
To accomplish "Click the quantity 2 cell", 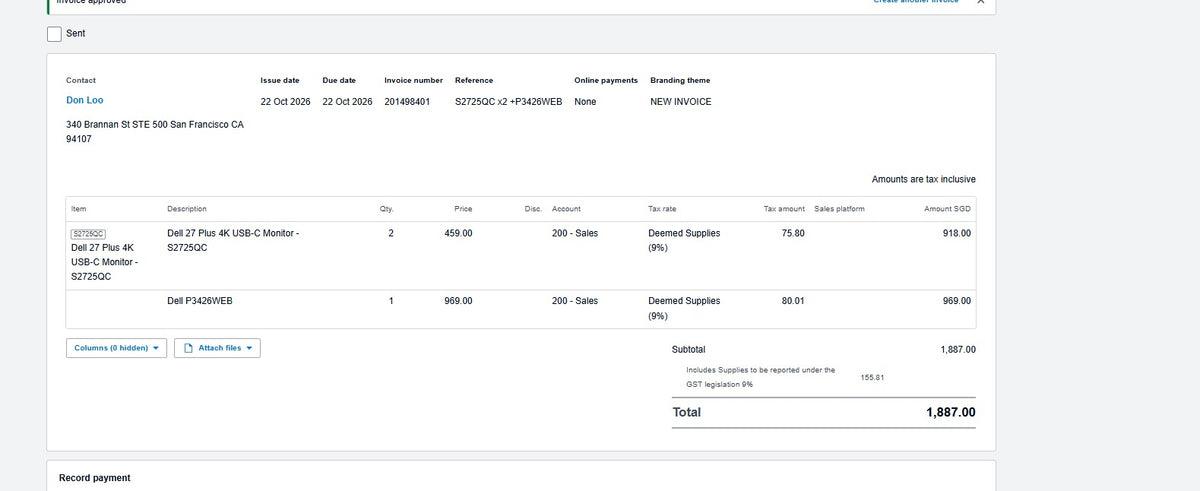I will click(391, 233).
